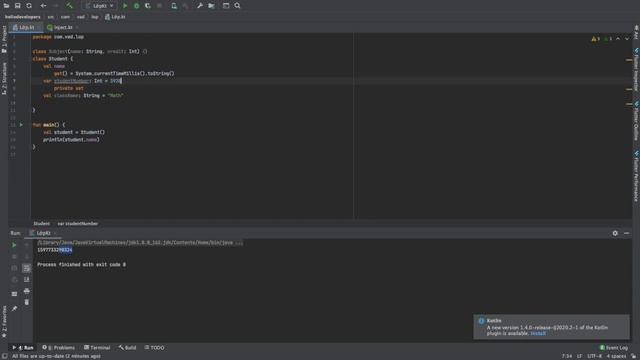Change the UTF-8 file encoding
640x360 pixels.
pyautogui.click(x=594, y=356)
